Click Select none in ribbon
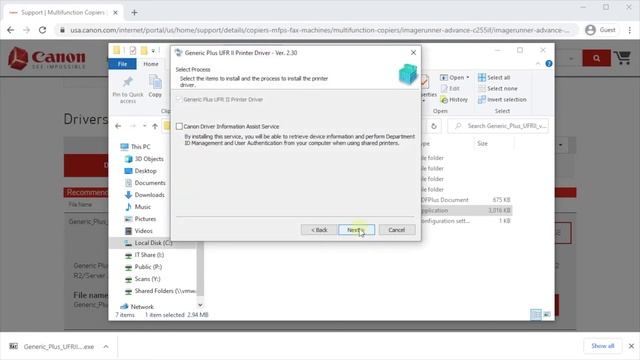Image resolution: width=640 pixels, height=360 pixels. pyautogui.click(x=498, y=89)
